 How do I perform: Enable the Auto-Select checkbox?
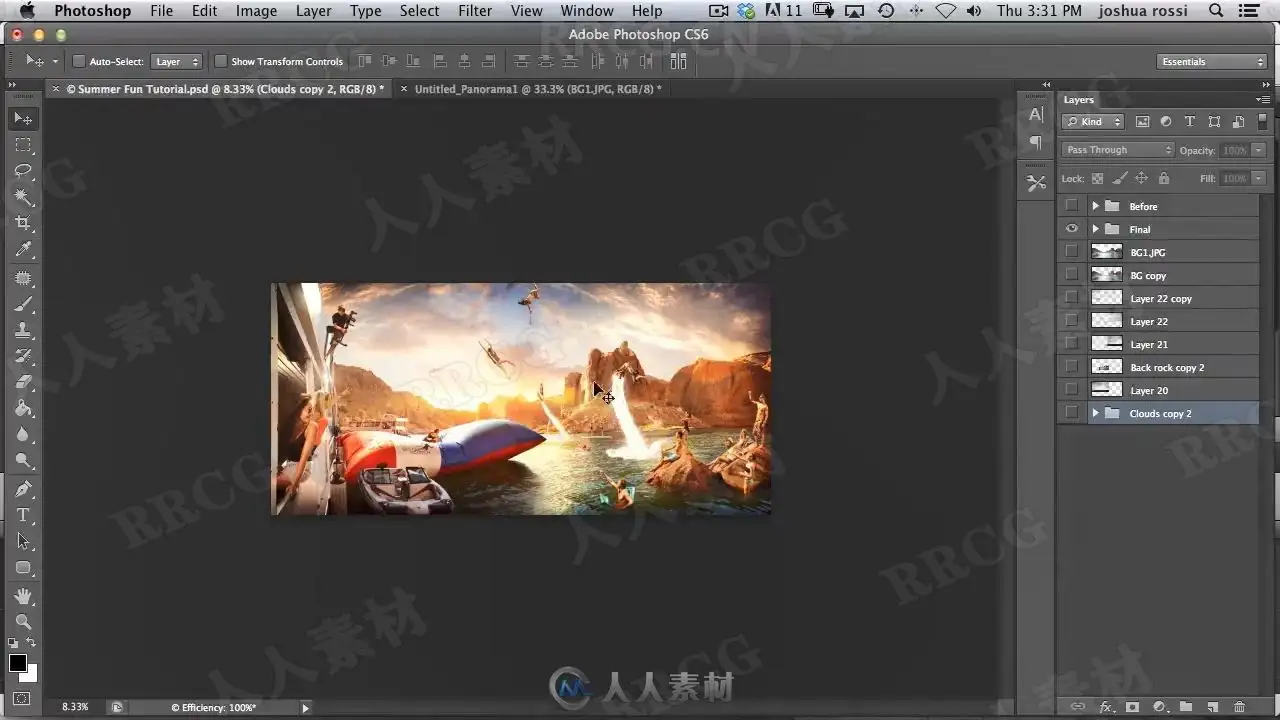[79, 61]
